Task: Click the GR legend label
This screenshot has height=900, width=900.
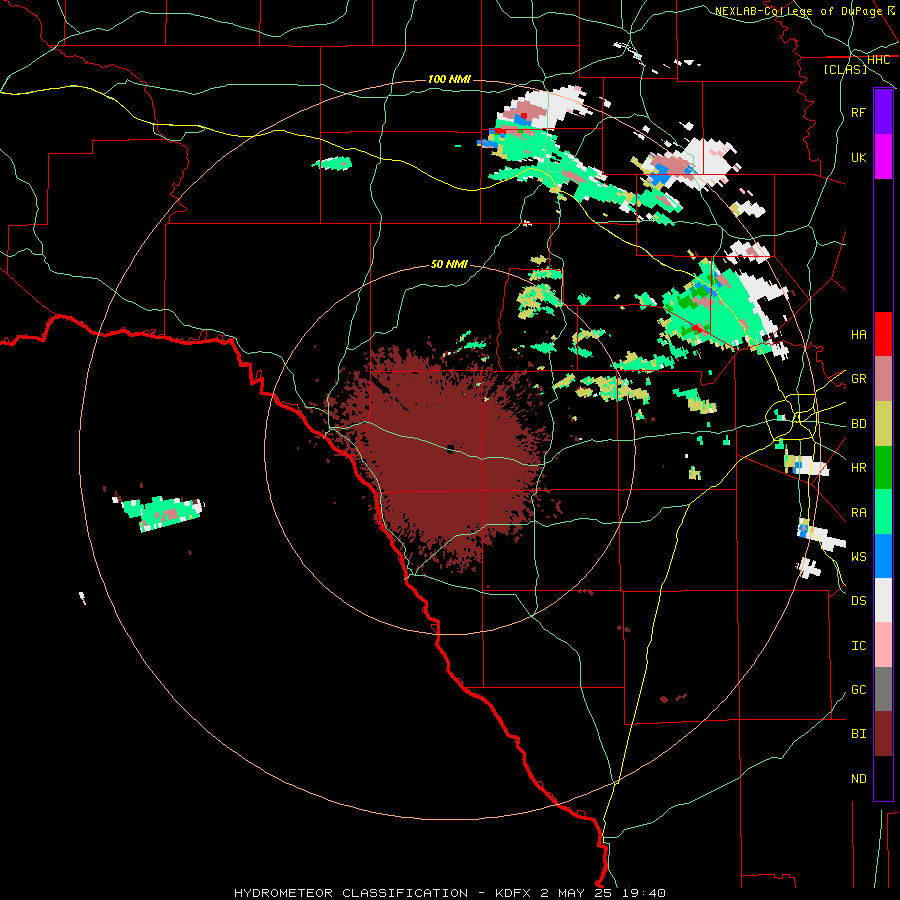Action: point(859,379)
